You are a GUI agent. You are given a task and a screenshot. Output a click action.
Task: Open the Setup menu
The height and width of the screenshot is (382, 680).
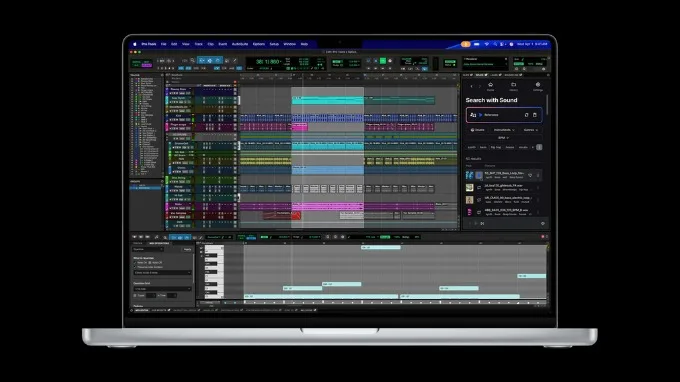274,44
